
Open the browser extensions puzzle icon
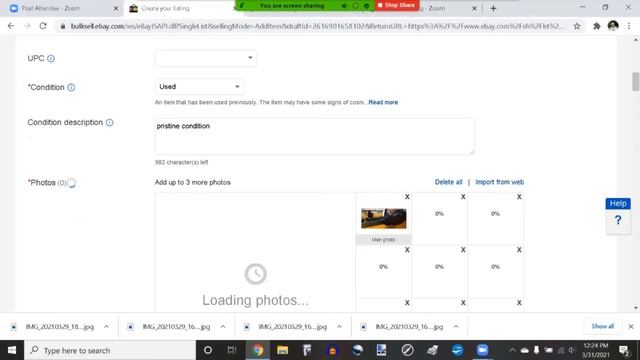point(597,26)
